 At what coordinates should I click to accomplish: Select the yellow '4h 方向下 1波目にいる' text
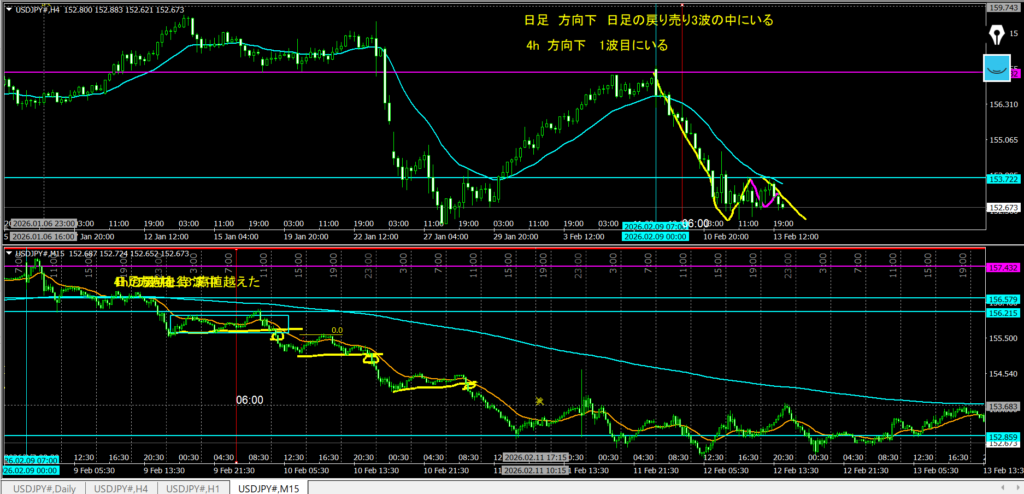(595, 46)
